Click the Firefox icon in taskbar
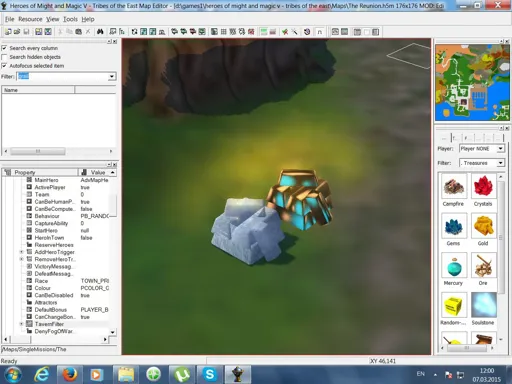 click(70, 375)
